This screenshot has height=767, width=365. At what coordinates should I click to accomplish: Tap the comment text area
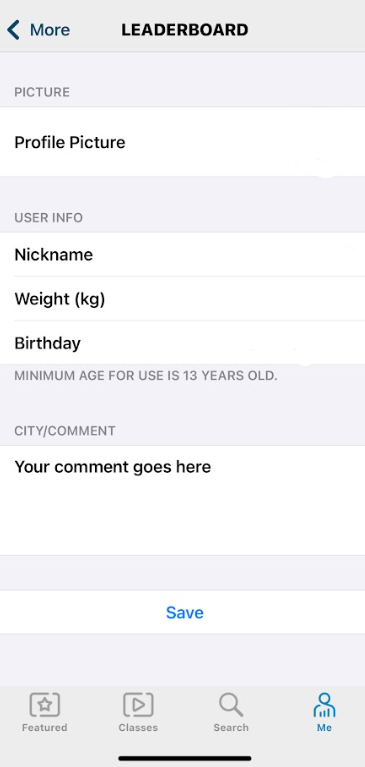182,500
